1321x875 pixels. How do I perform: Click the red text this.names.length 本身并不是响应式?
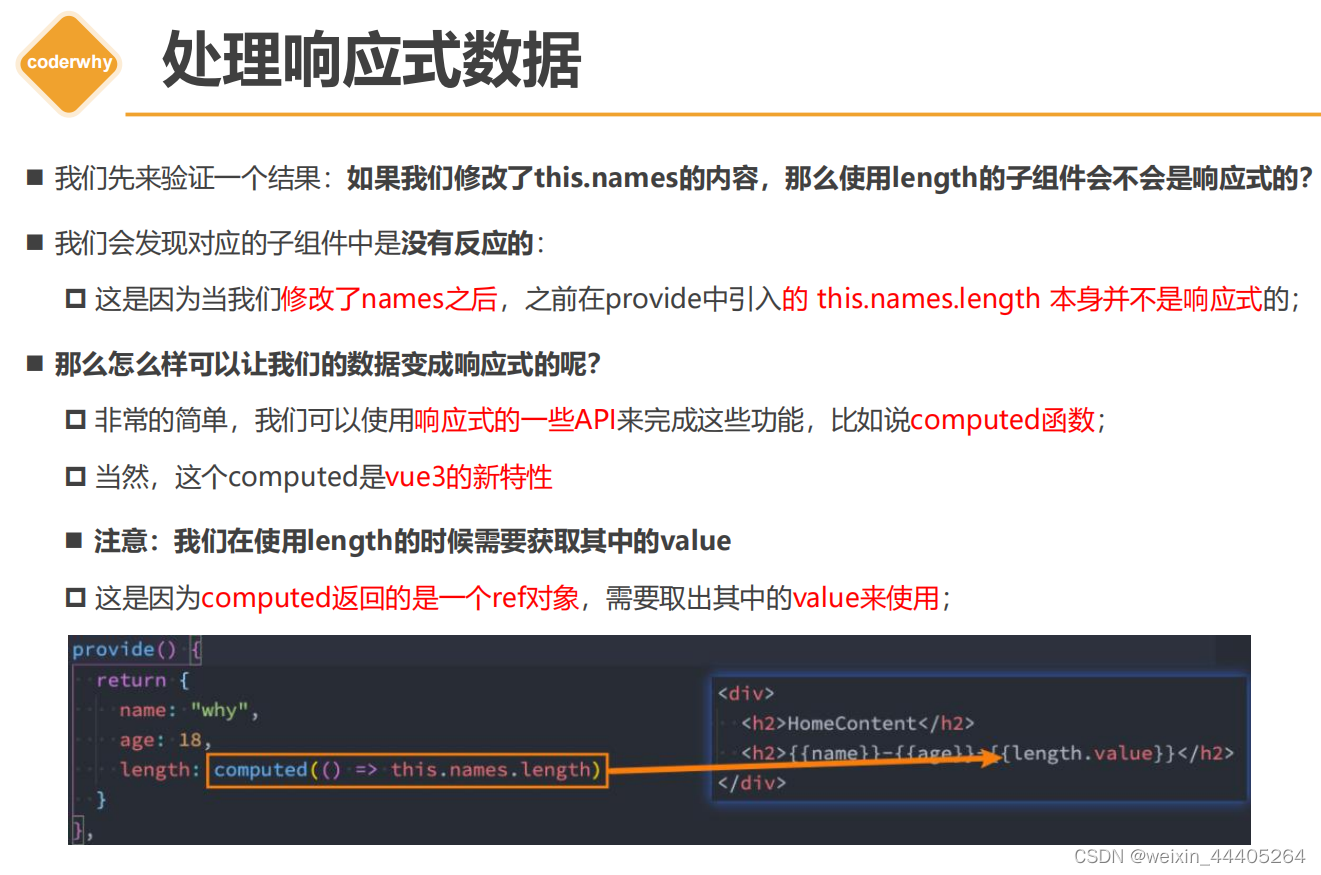click(1040, 299)
